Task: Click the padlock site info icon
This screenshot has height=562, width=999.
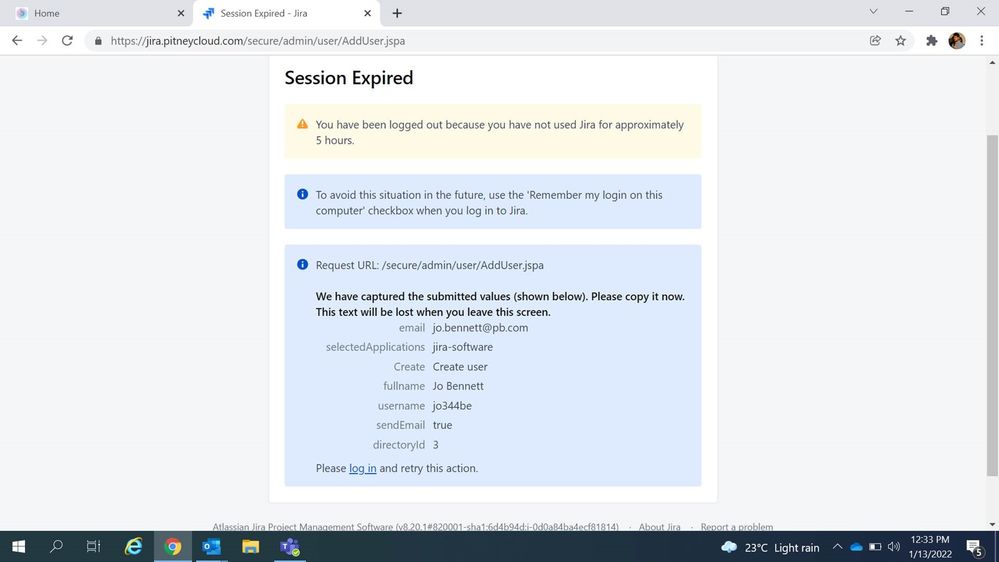Action: coord(98,41)
